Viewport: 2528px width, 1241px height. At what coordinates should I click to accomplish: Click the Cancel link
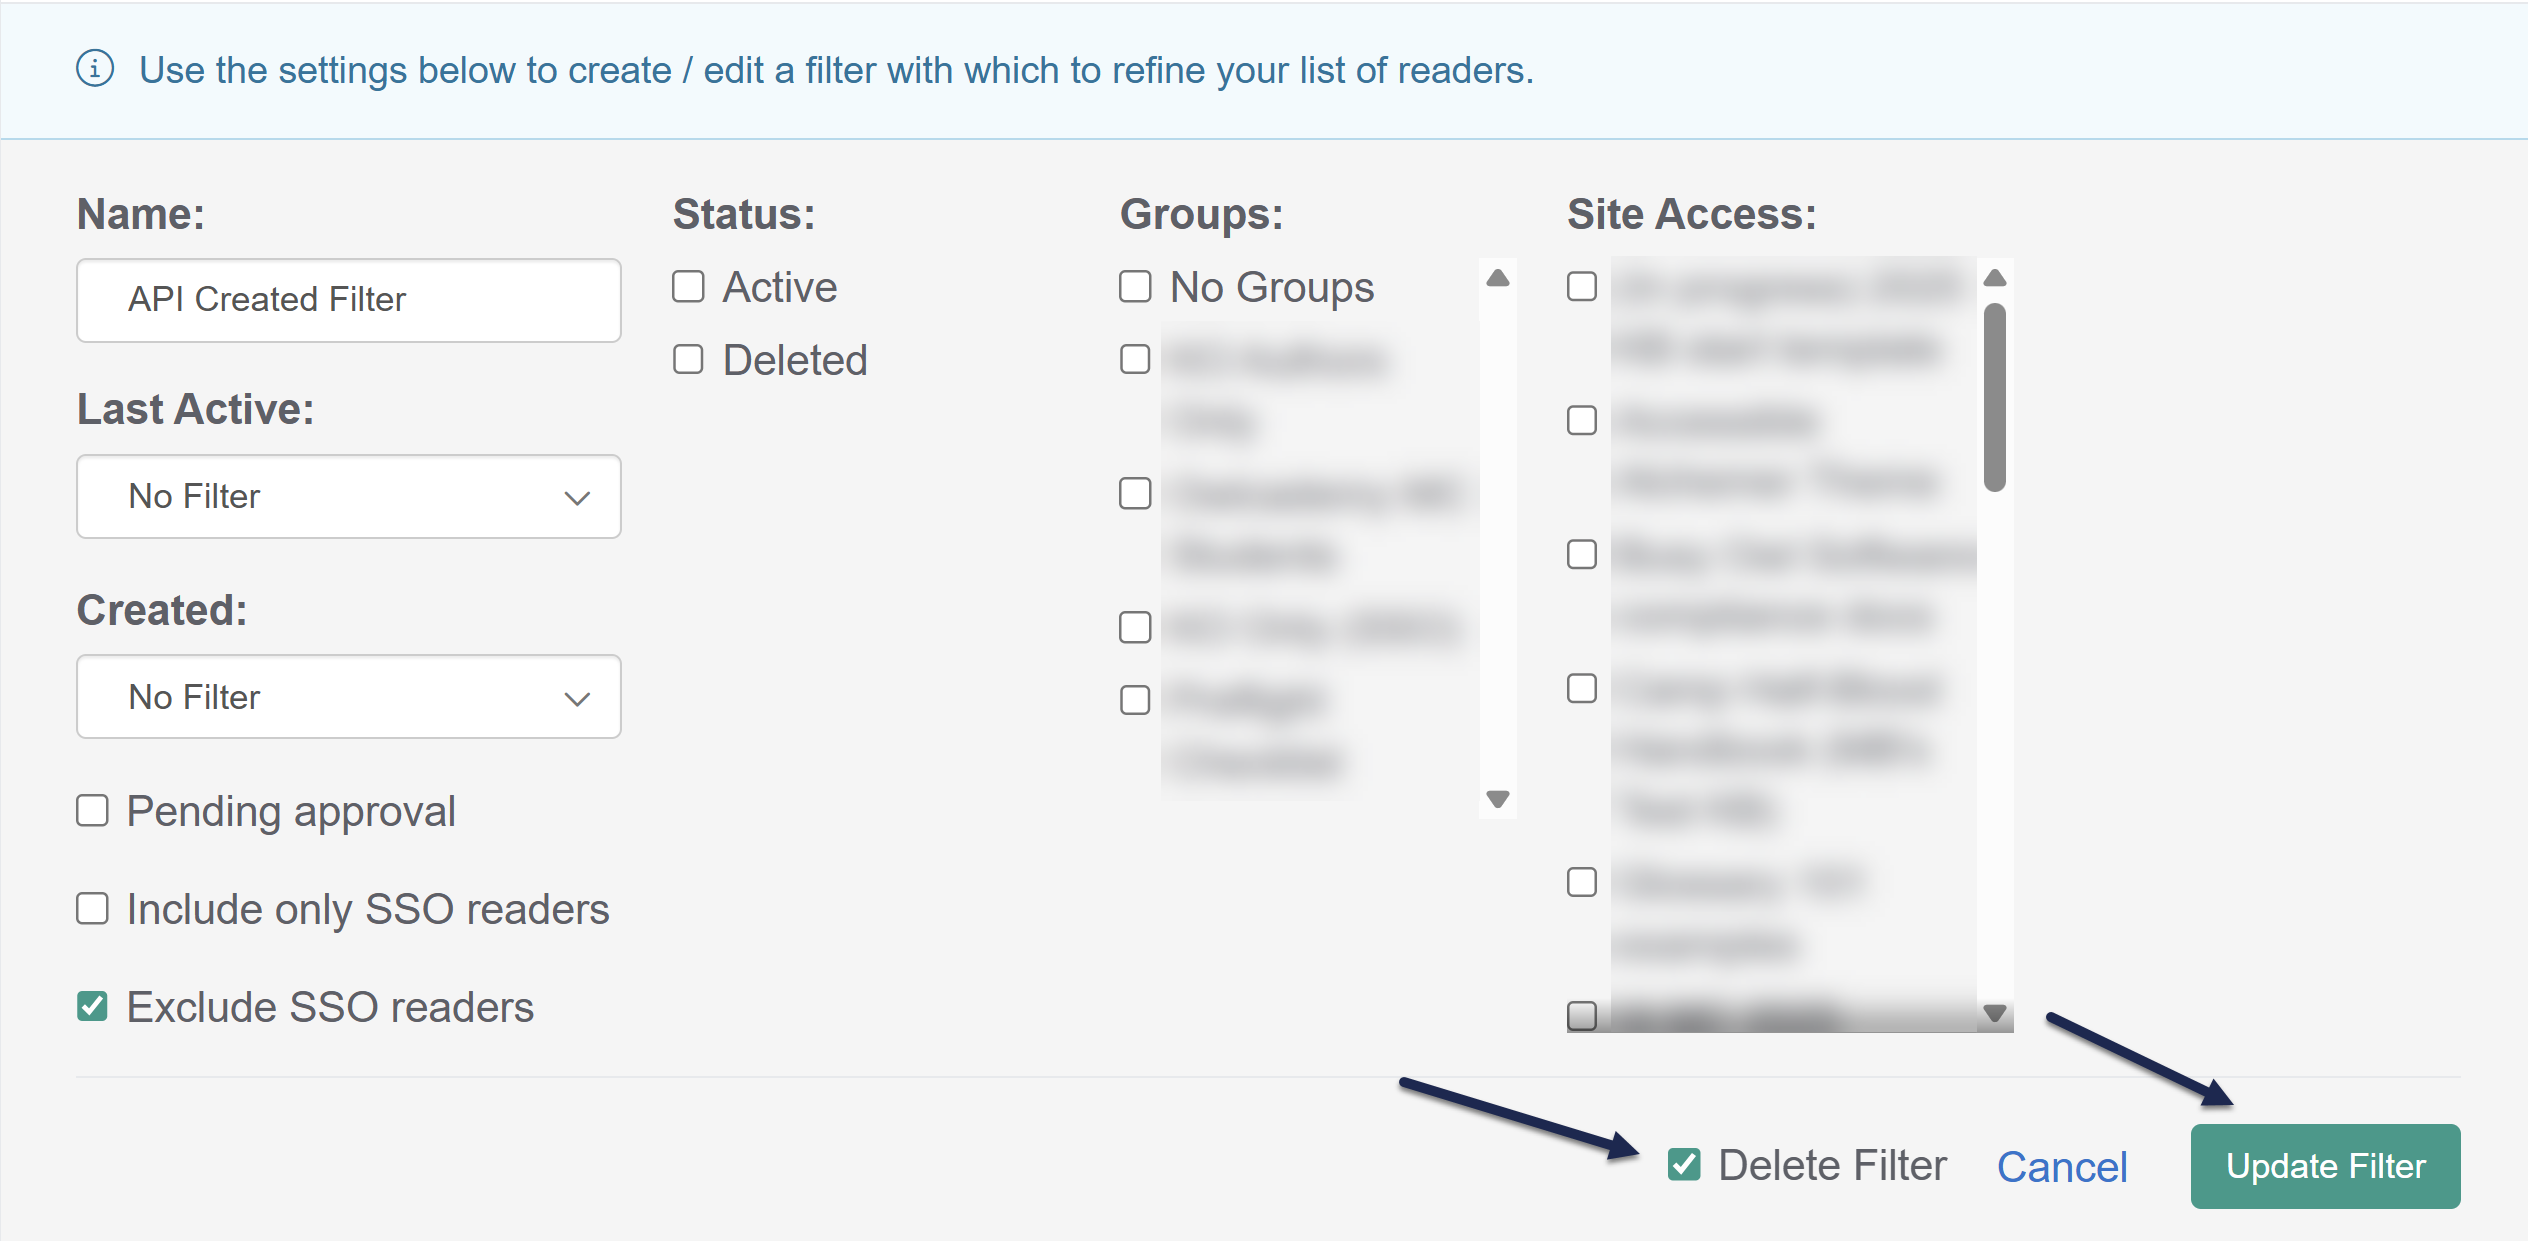2061,1167
